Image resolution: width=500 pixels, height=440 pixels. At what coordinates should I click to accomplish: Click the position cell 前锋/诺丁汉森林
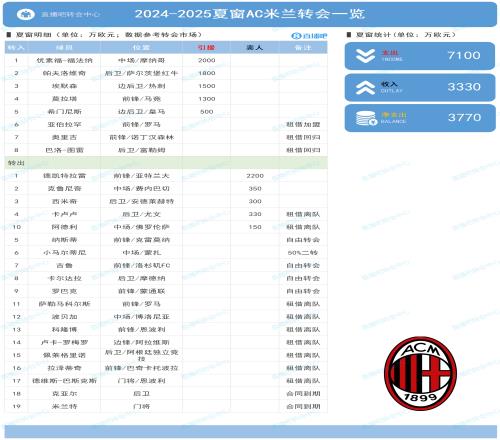(x=141, y=137)
